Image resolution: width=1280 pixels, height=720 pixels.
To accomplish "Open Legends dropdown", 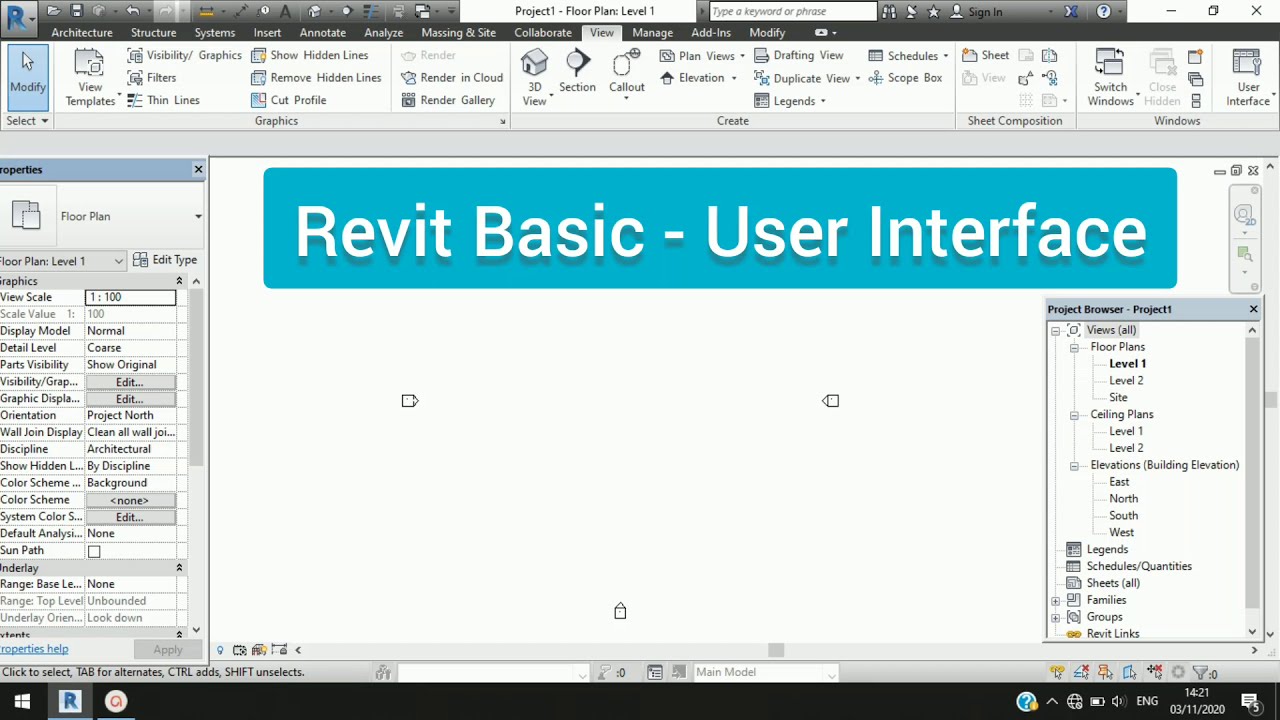I will 790,101.
